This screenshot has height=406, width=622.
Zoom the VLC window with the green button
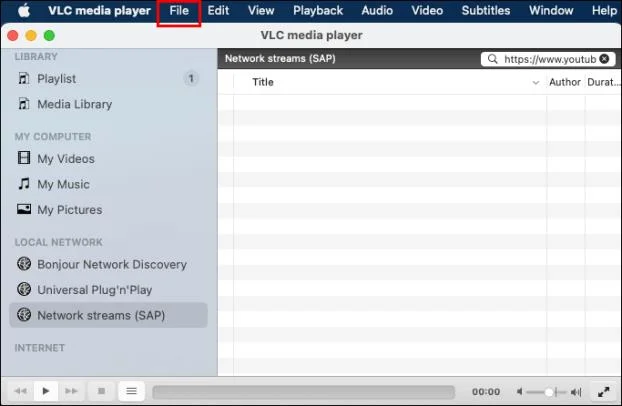pos(49,35)
